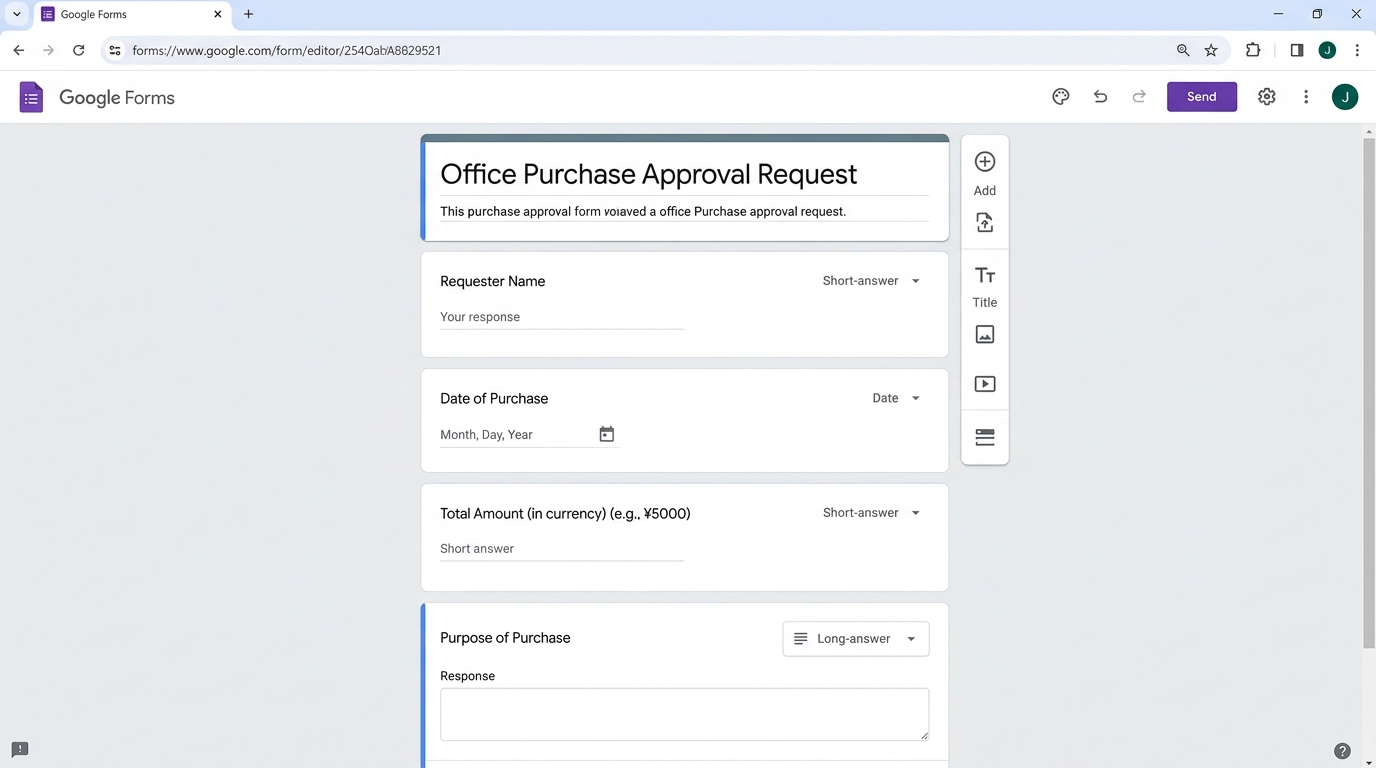Image resolution: width=1376 pixels, height=768 pixels.
Task: Click the Import questions icon
Action: click(984, 223)
